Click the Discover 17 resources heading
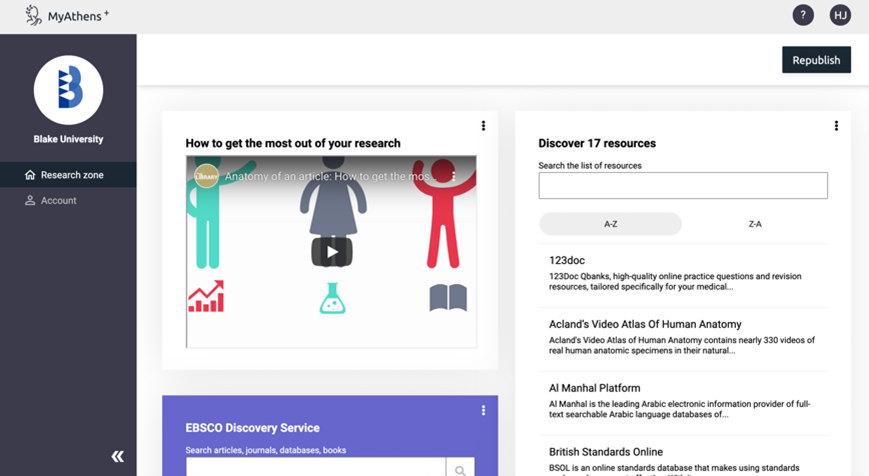The height and width of the screenshot is (476, 869). coord(597,144)
